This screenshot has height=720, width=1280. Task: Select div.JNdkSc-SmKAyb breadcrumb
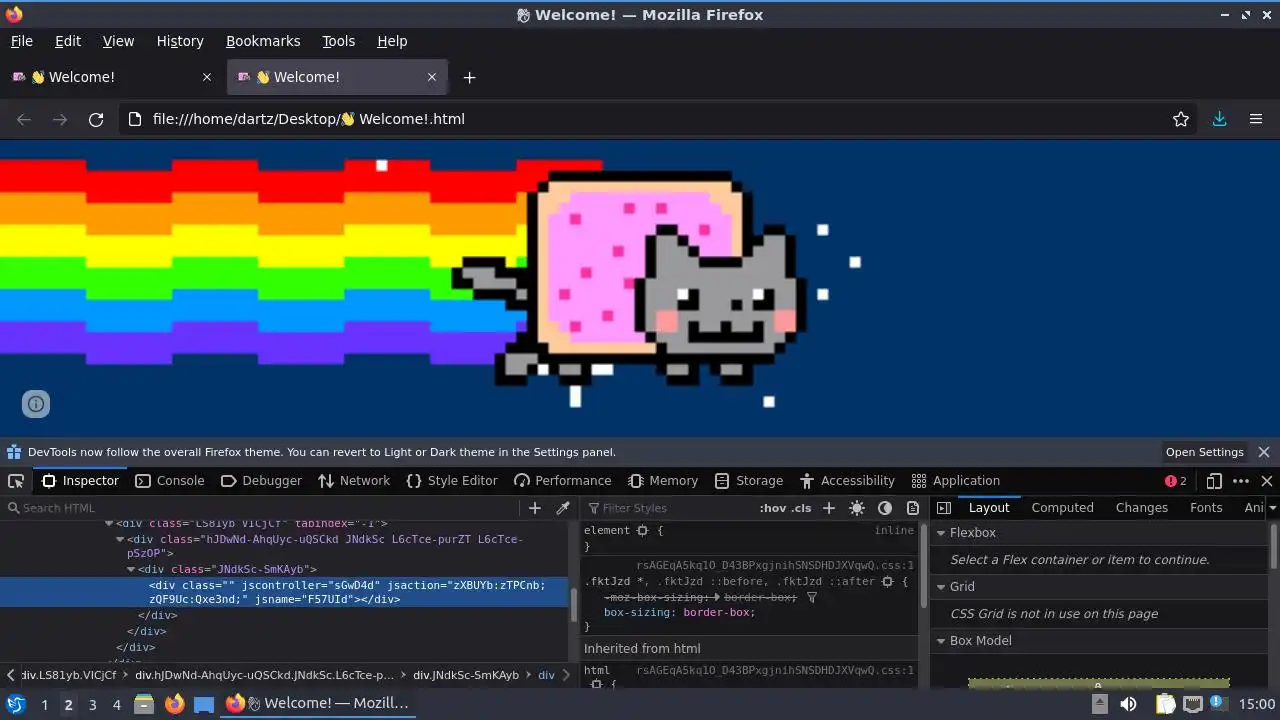(466, 675)
